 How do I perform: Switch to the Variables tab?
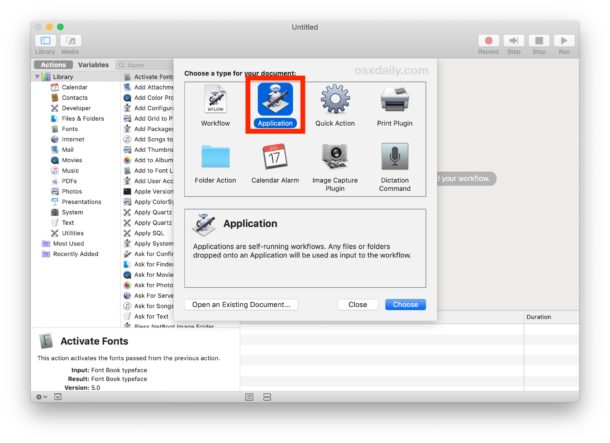[x=93, y=64]
